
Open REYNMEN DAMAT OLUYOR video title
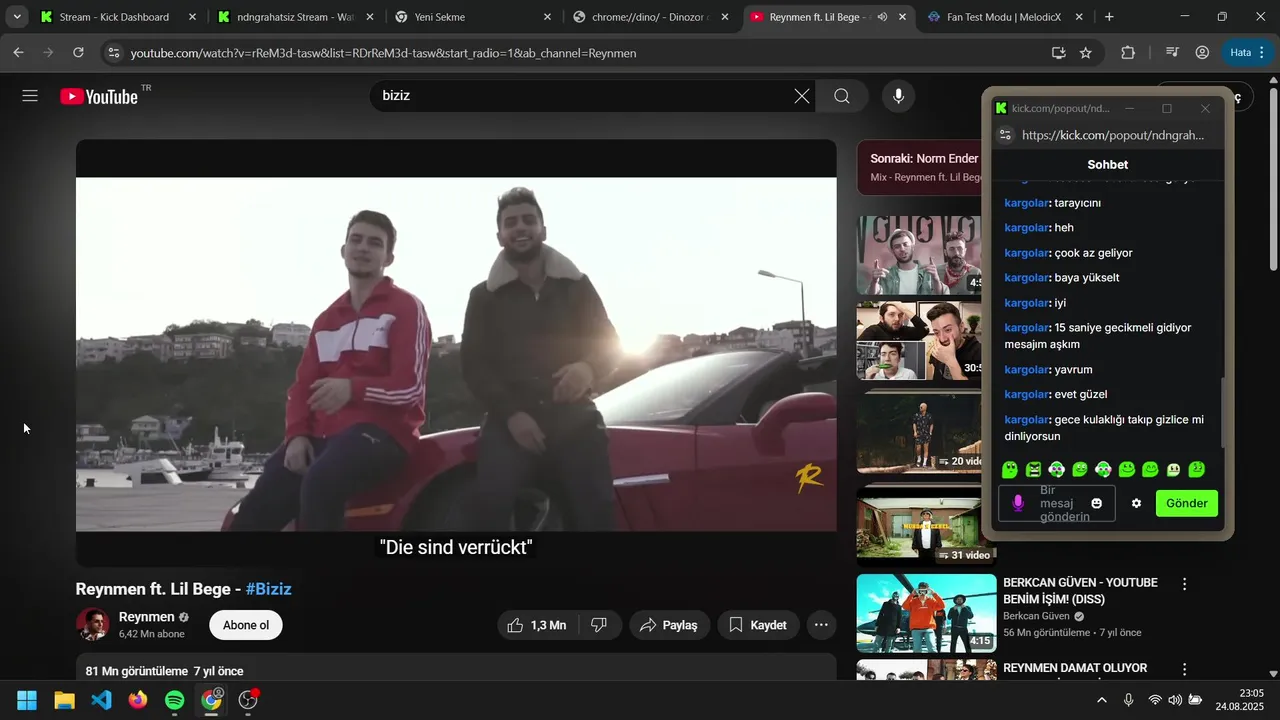coord(1075,668)
